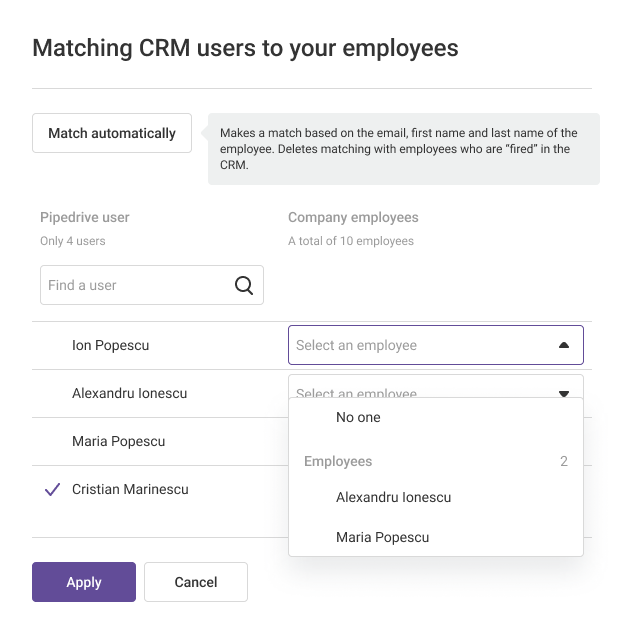Click the purple Apply button

coord(84,582)
